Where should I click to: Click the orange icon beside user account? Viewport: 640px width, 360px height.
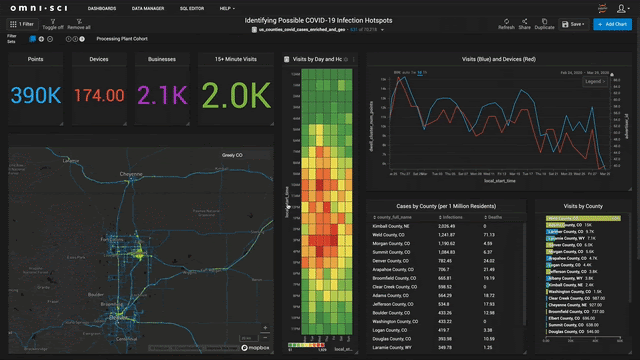602,8
